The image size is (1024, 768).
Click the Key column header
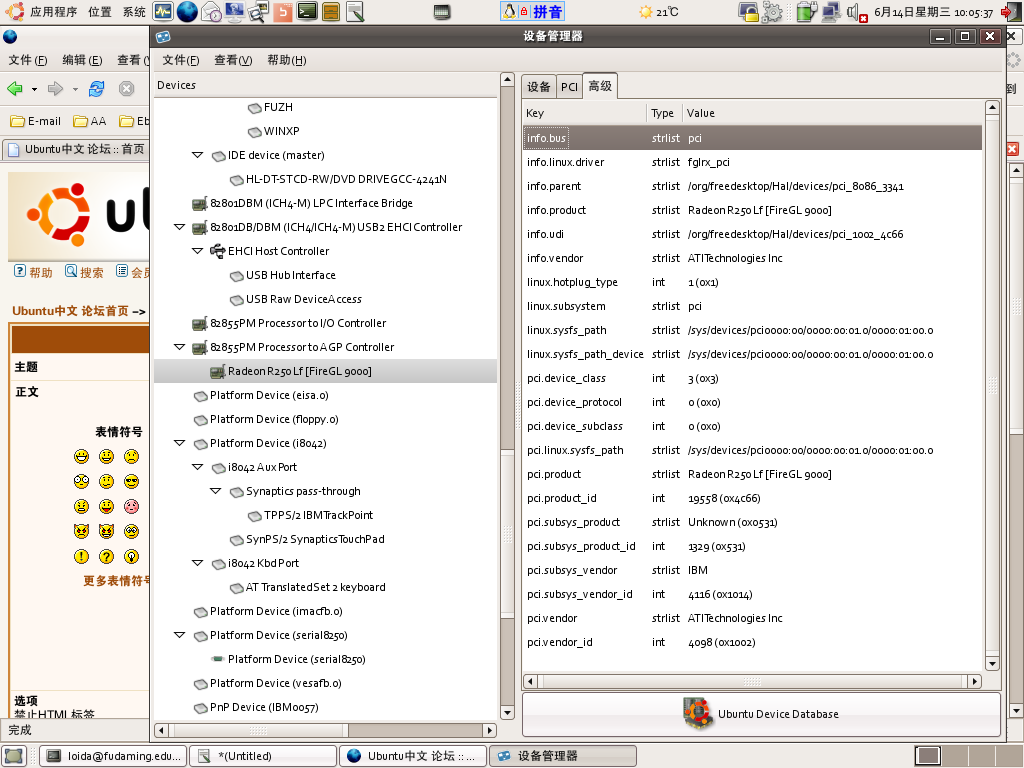(584, 113)
